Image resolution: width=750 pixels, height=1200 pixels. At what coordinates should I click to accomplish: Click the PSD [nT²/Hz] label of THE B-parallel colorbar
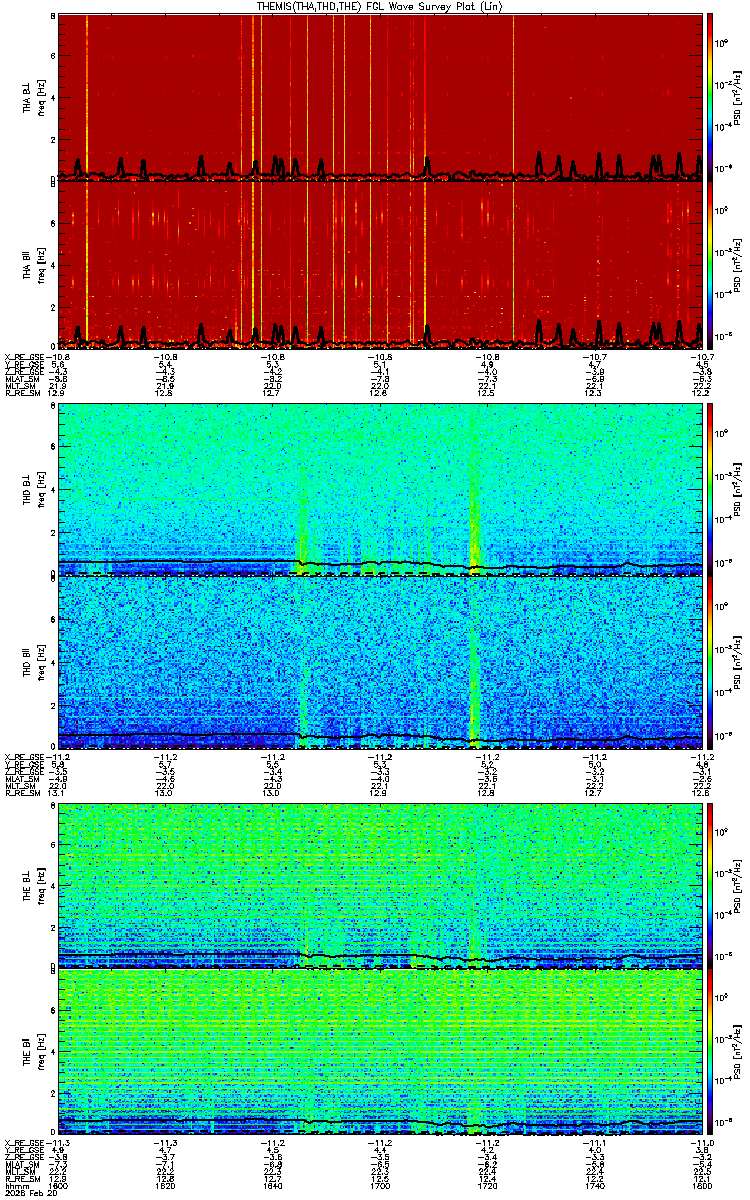738,1052
